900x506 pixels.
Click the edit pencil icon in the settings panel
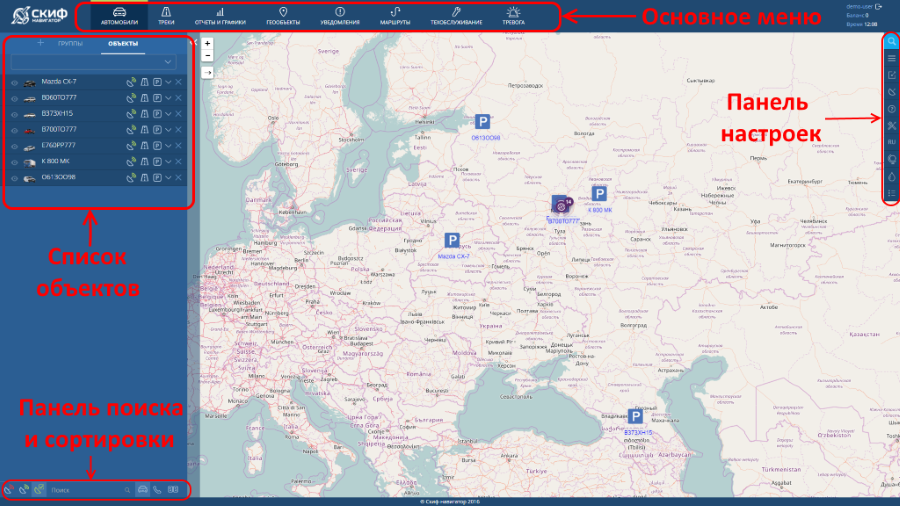pos(891,75)
